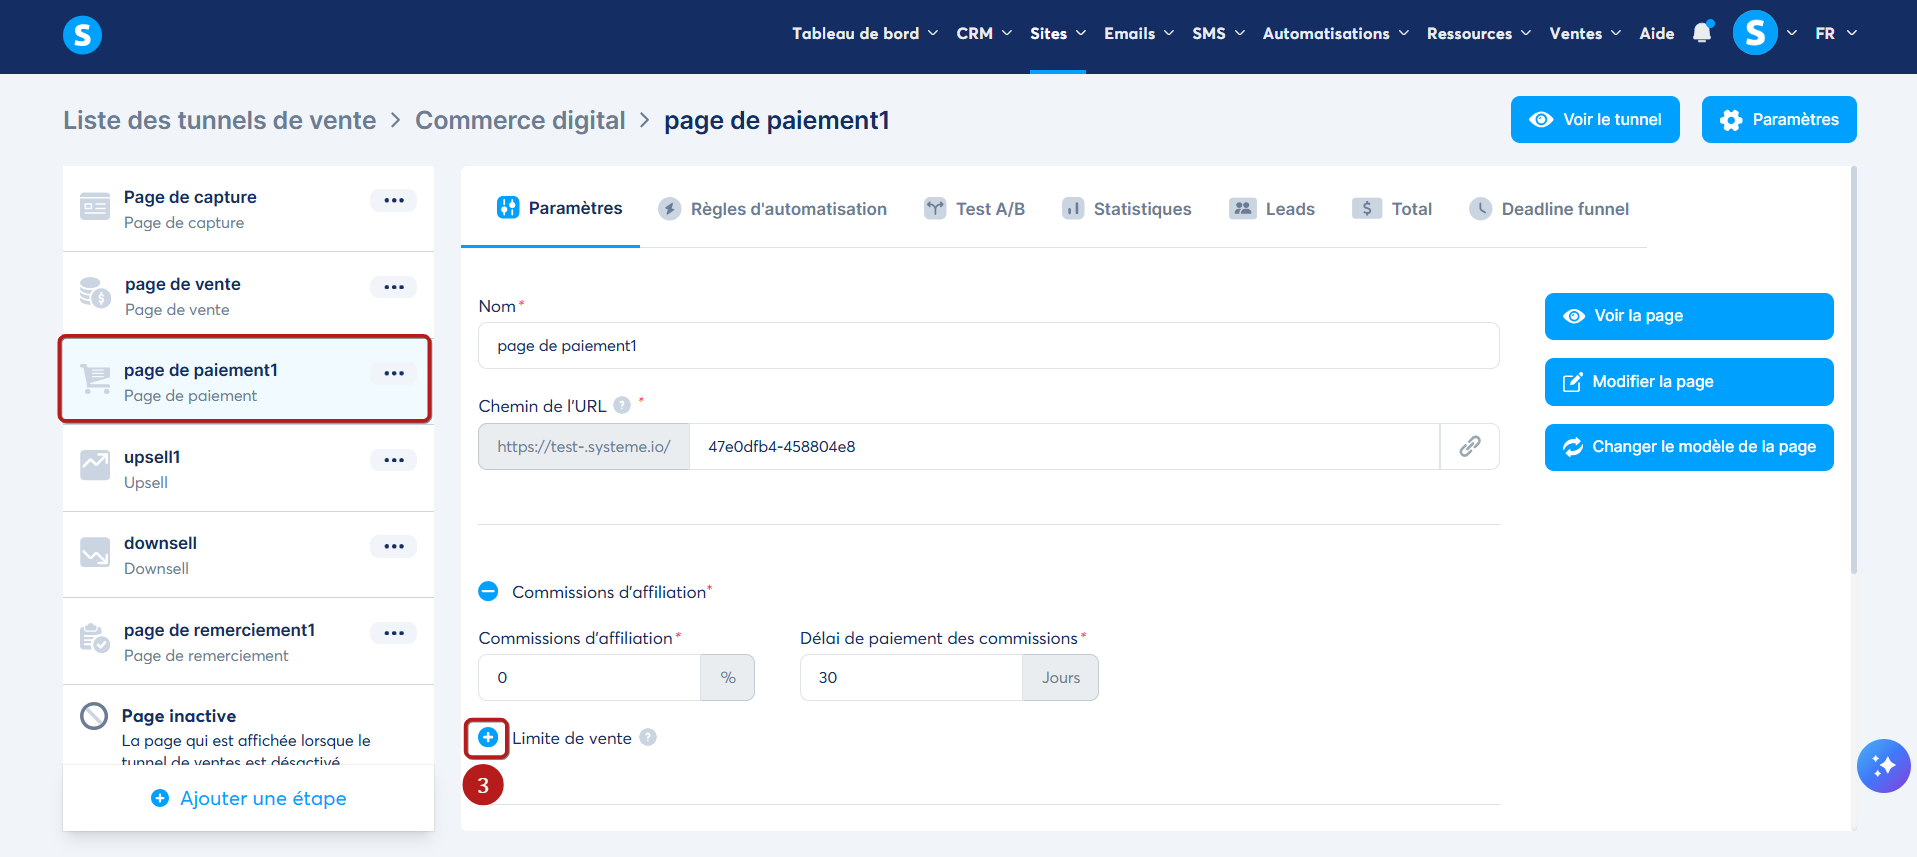This screenshot has width=1917, height=857.
Task: Click help icon next to Limite de vente
Action: pos(648,737)
